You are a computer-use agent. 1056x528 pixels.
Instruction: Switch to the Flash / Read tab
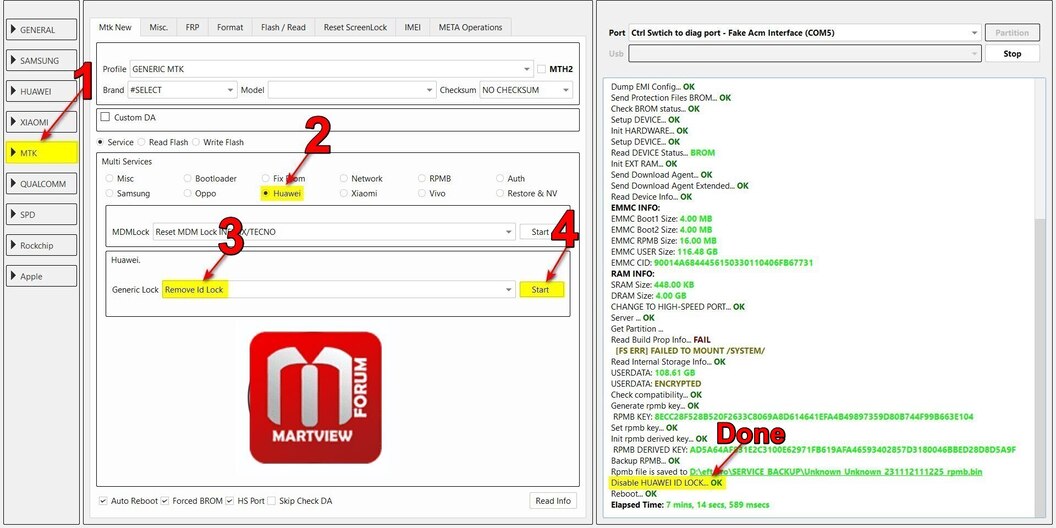click(x=284, y=28)
